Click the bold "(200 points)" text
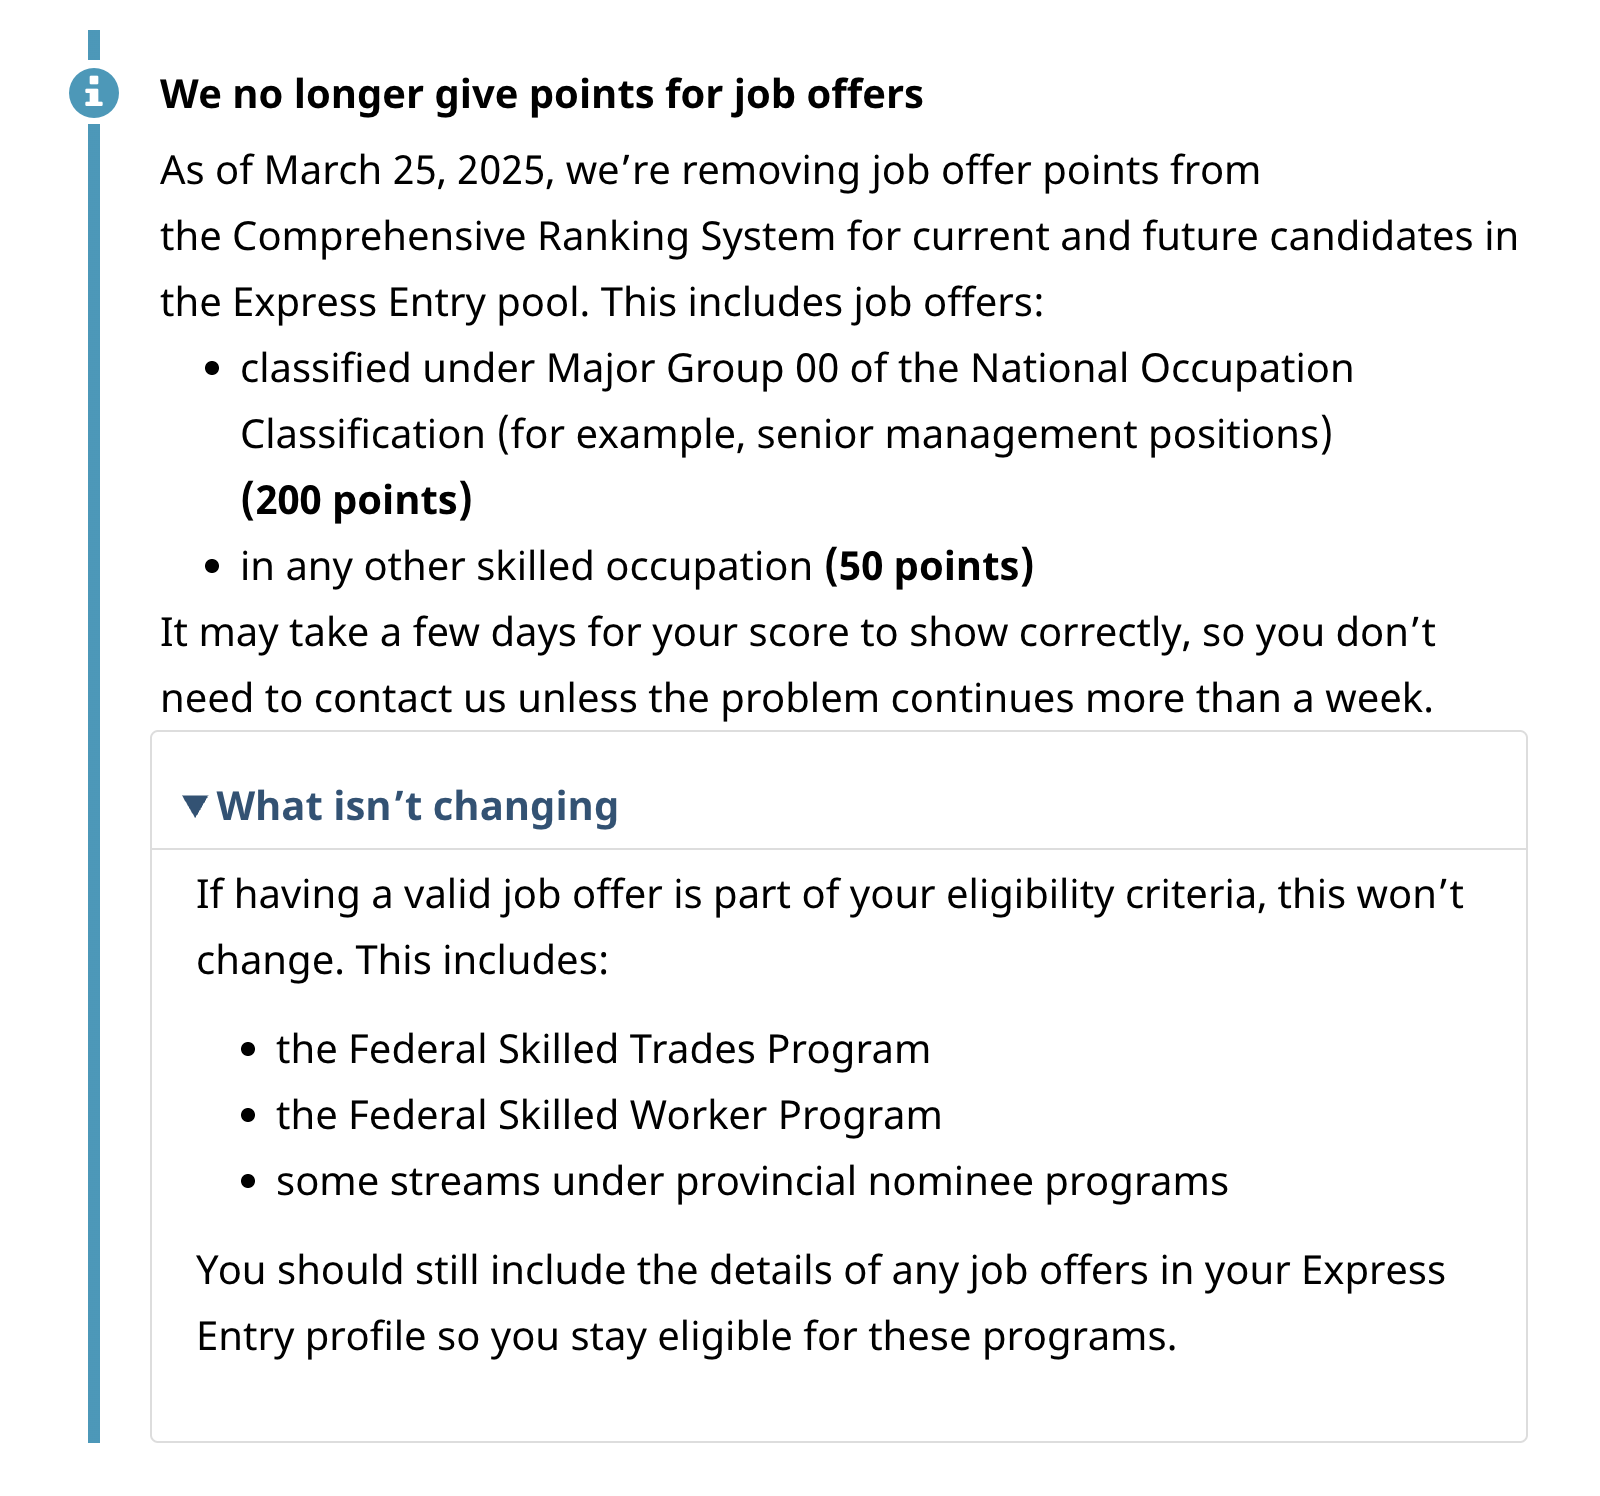The image size is (1600, 1496). [356, 500]
